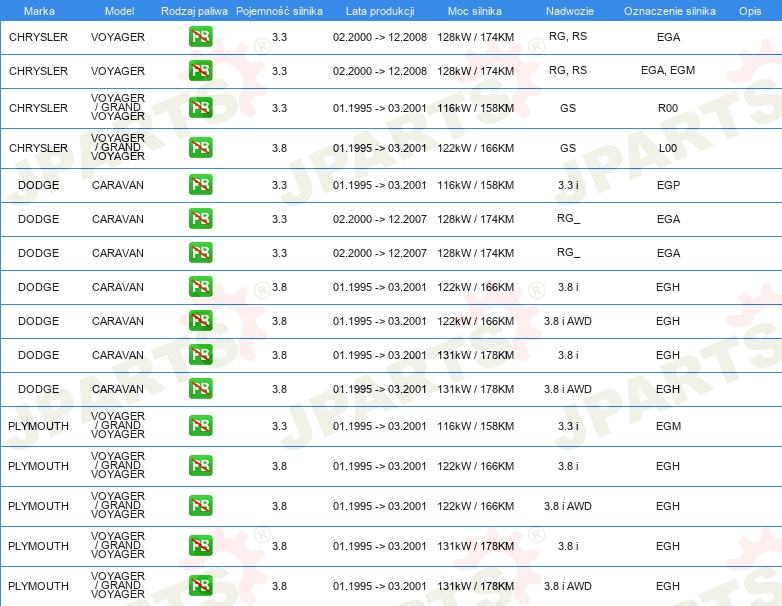782x606 pixels.
Task: Click 'GS' body cell in the R00 row
Action: pyautogui.click(x=568, y=108)
